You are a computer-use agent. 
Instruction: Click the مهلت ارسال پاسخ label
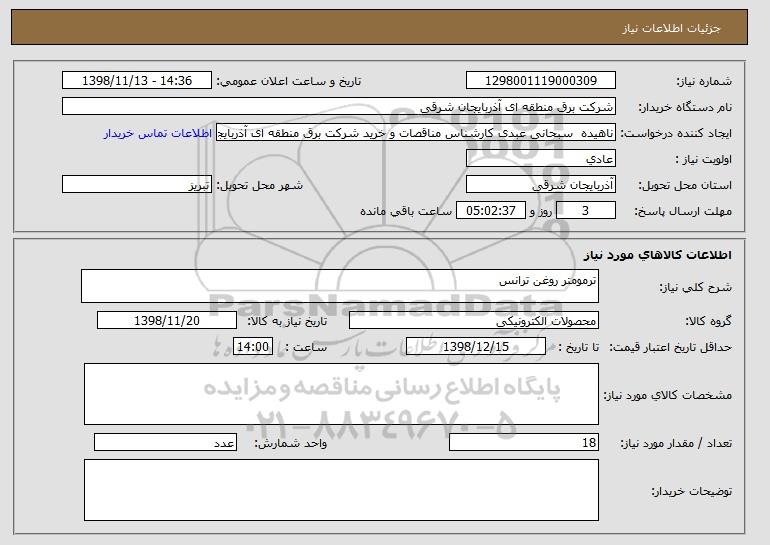(683, 212)
